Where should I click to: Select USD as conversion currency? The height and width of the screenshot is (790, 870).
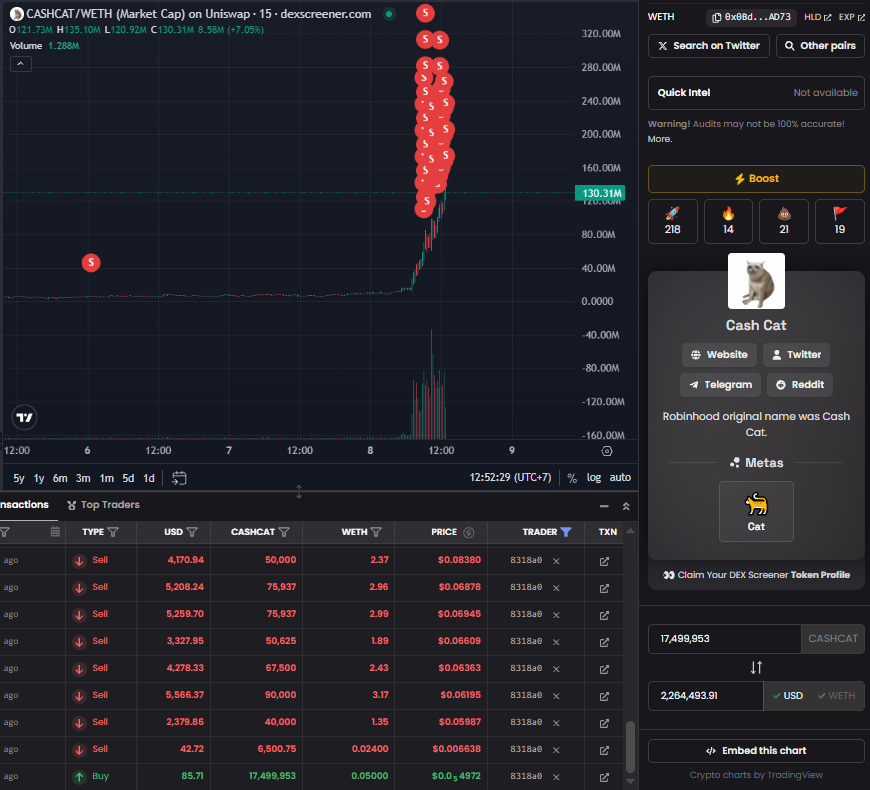pyautogui.click(x=788, y=696)
